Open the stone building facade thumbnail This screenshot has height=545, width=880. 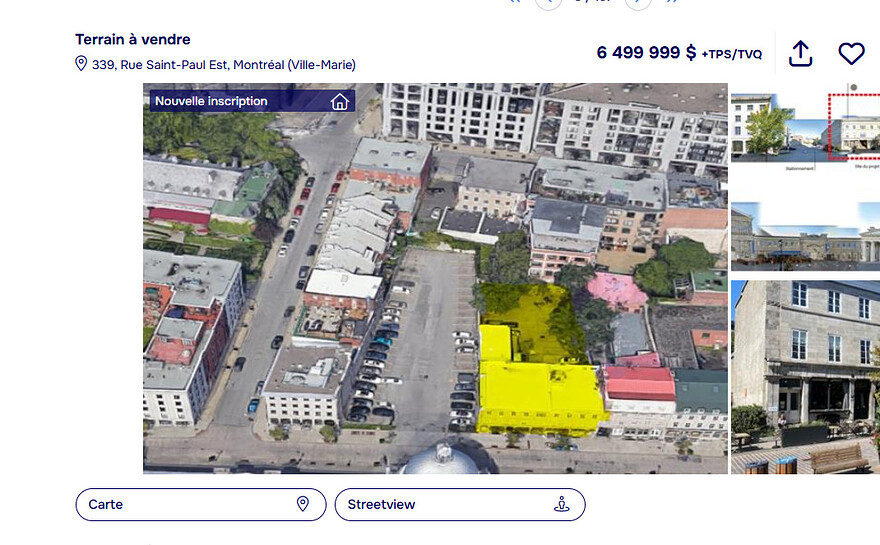click(805, 377)
